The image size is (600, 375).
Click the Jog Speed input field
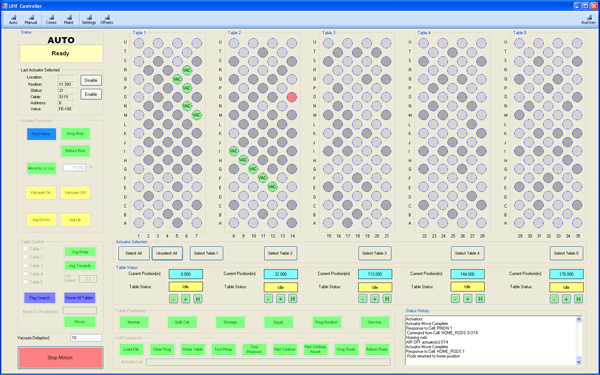(x=88, y=279)
